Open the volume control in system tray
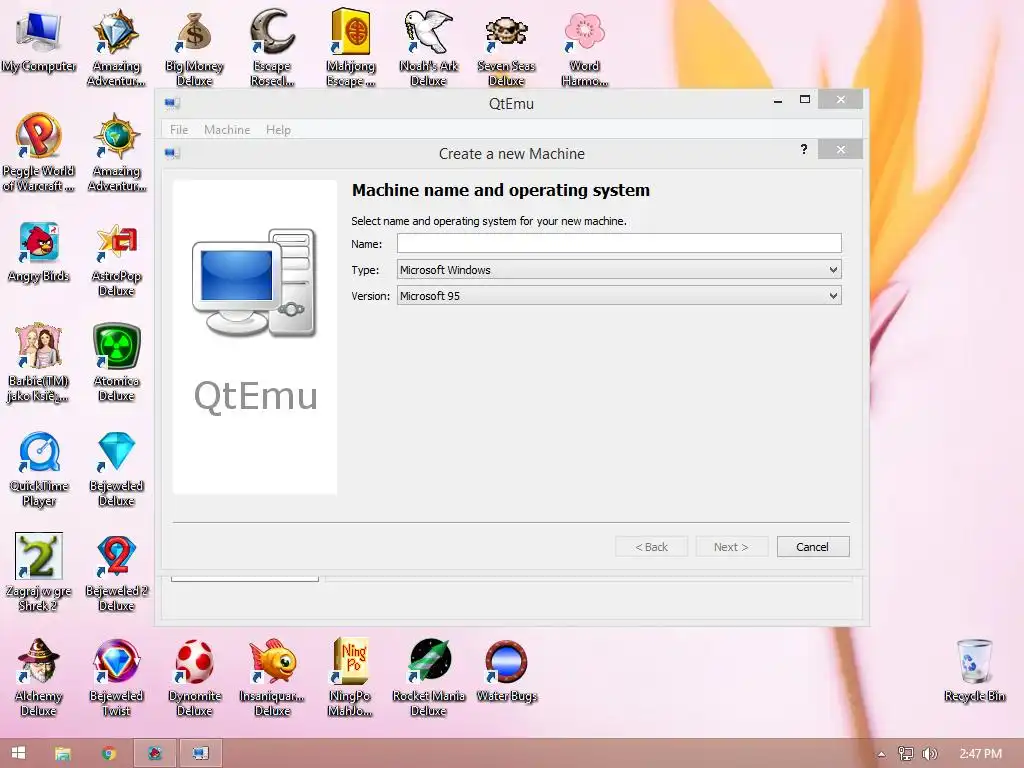Image resolution: width=1024 pixels, height=768 pixels. tap(929, 754)
